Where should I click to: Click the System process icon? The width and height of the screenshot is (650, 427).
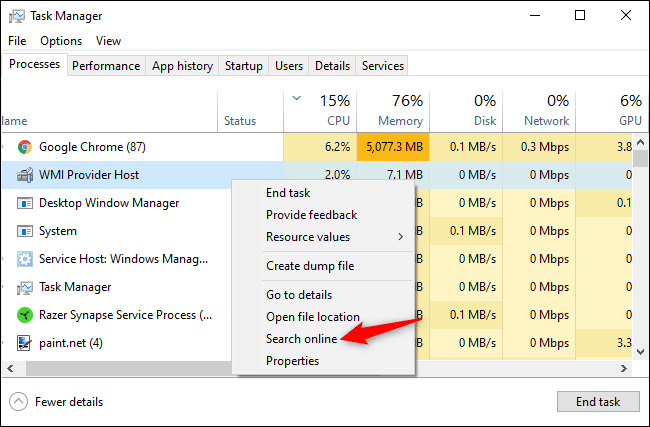coord(25,231)
